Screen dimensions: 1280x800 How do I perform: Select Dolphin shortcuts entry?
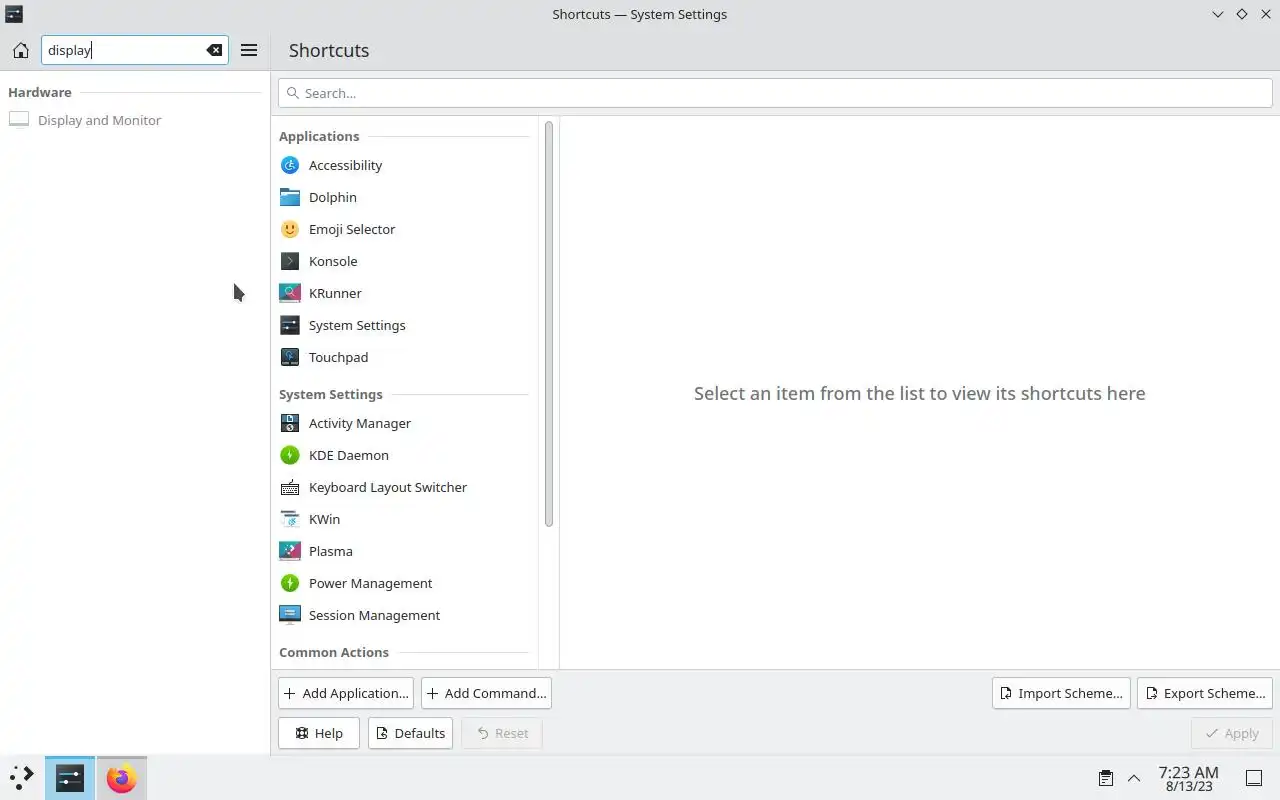click(405, 197)
